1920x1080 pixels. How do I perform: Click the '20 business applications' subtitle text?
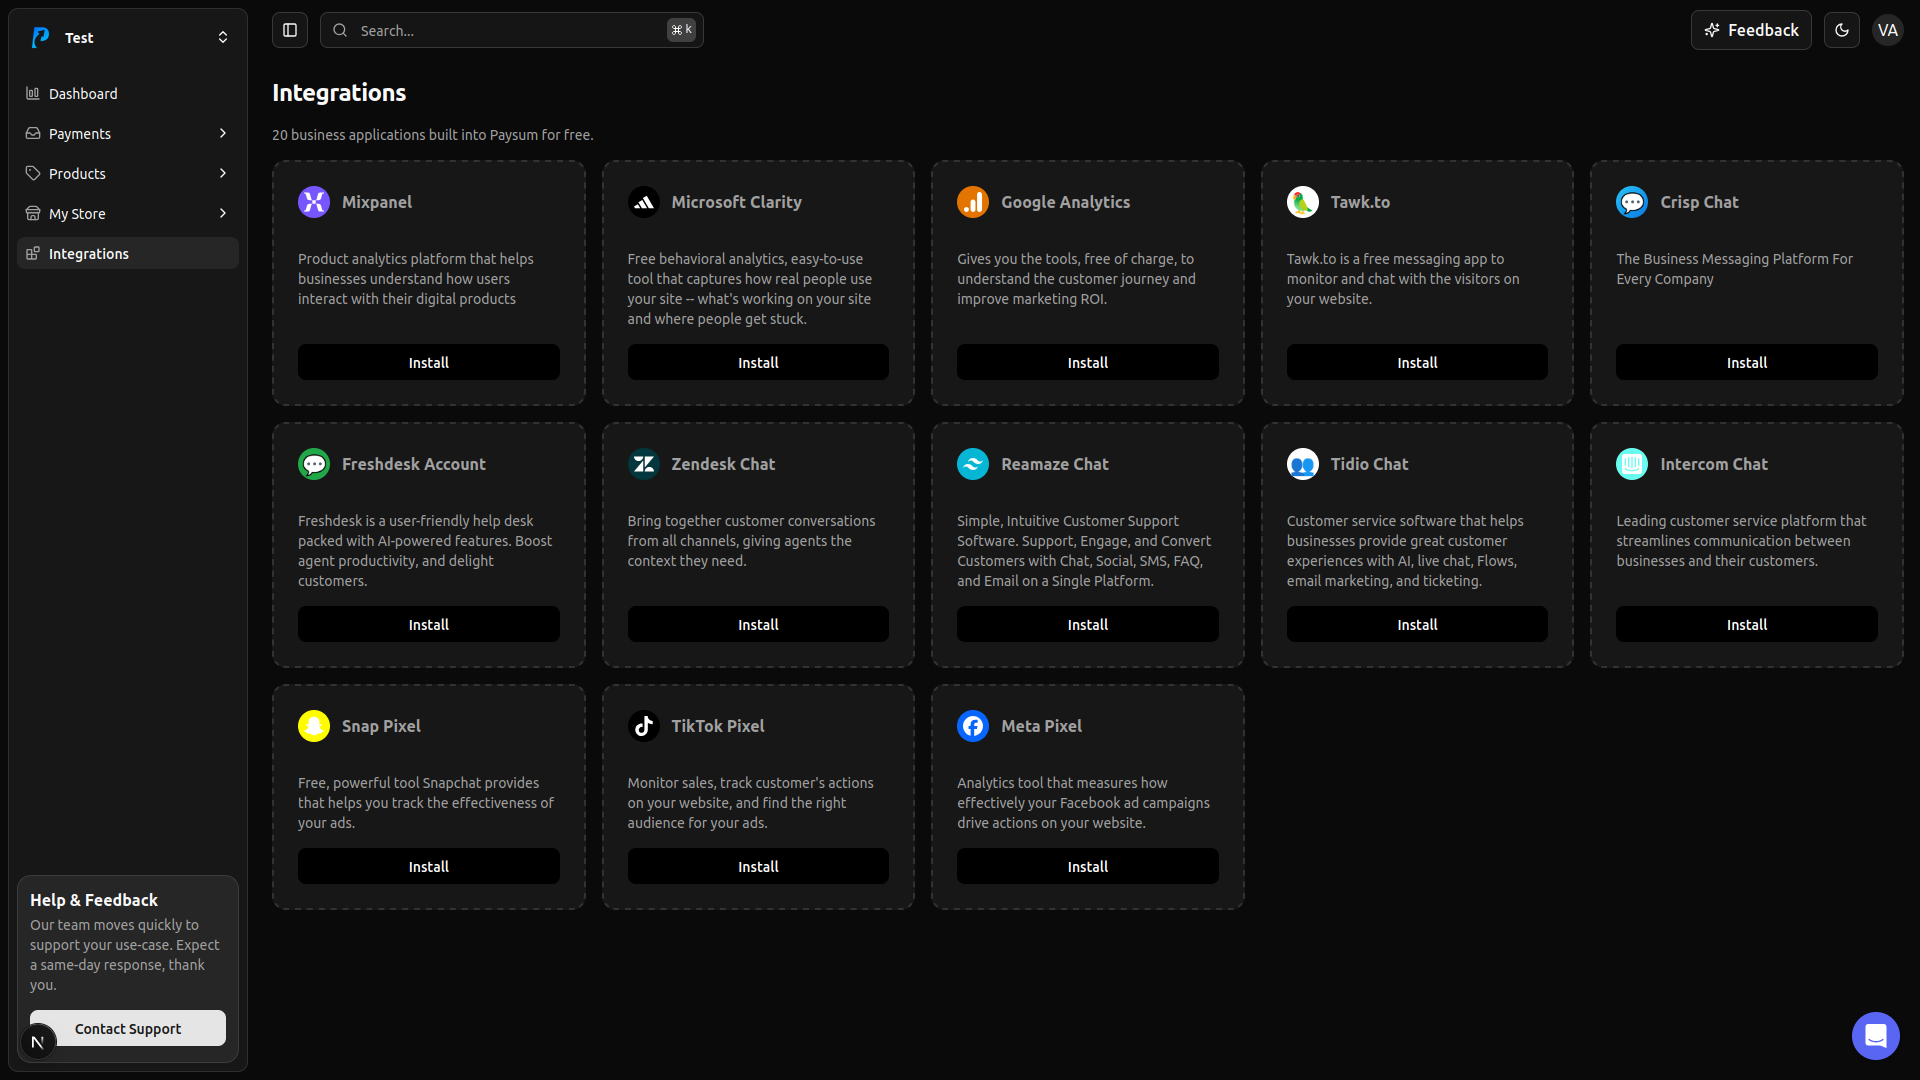432,134
